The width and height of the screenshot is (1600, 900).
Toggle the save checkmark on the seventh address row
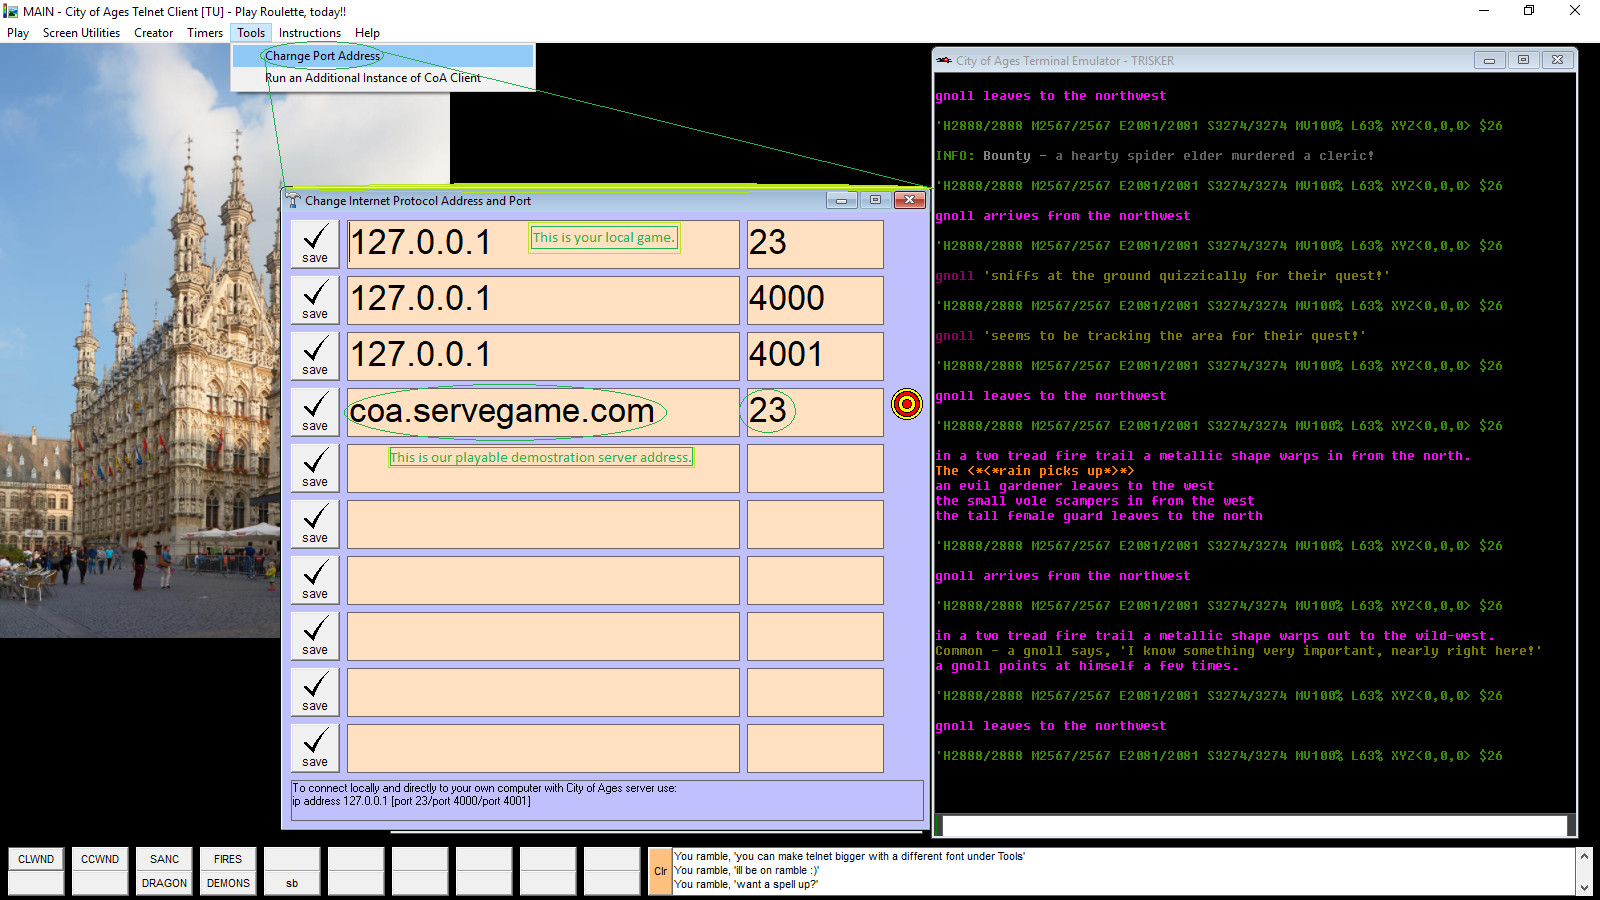[x=314, y=579]
